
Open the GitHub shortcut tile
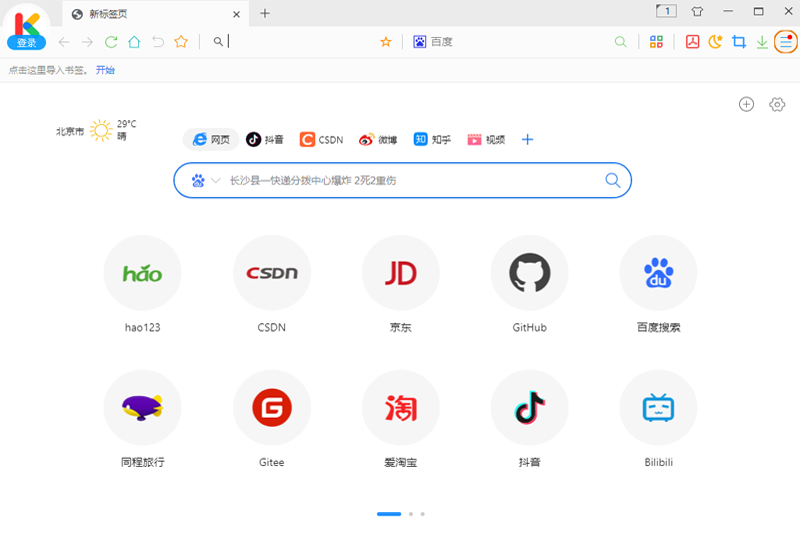tap(529, 274)
